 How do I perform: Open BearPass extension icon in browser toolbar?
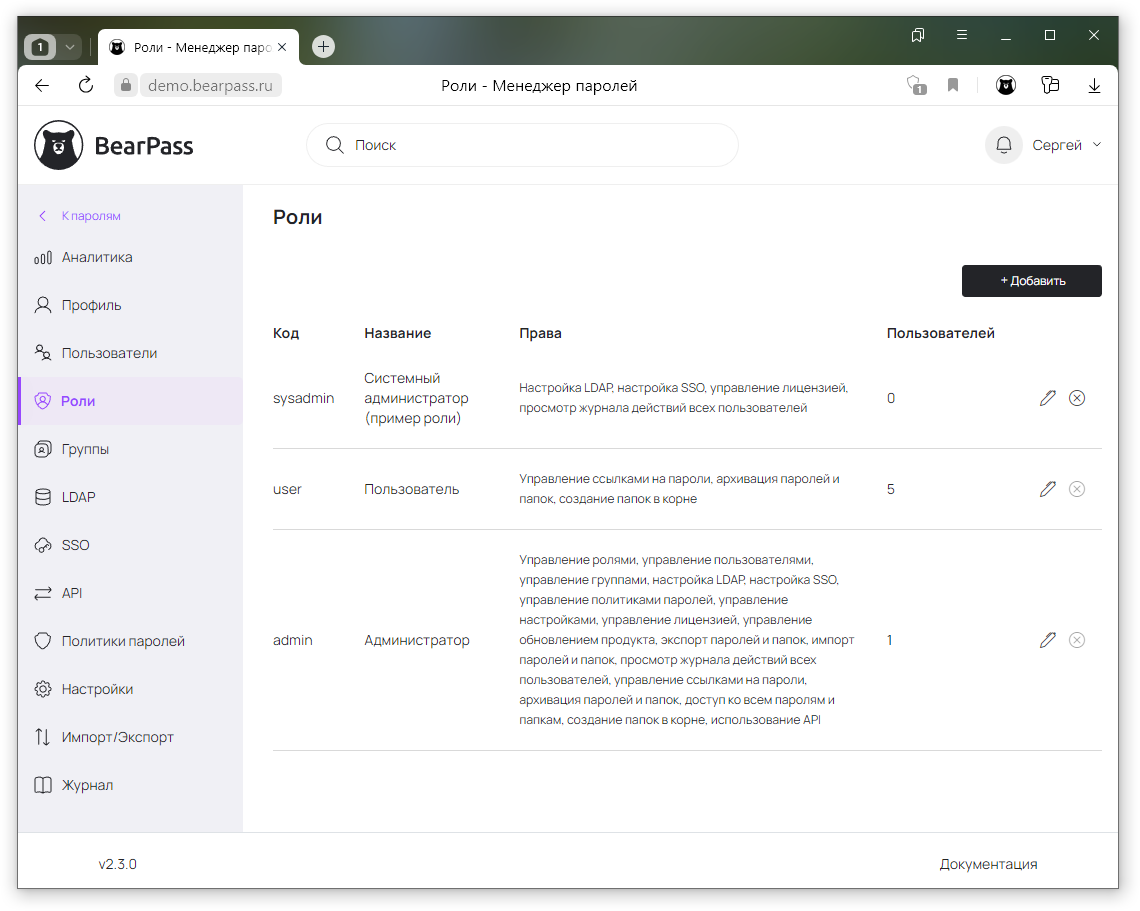click(x=1006, y=86)
